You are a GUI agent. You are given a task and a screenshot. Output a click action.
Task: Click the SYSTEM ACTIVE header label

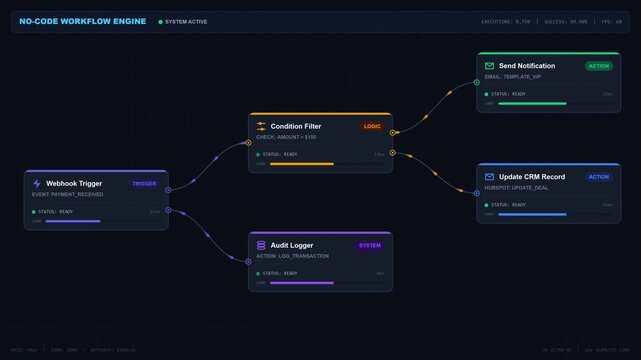point(186,22)
